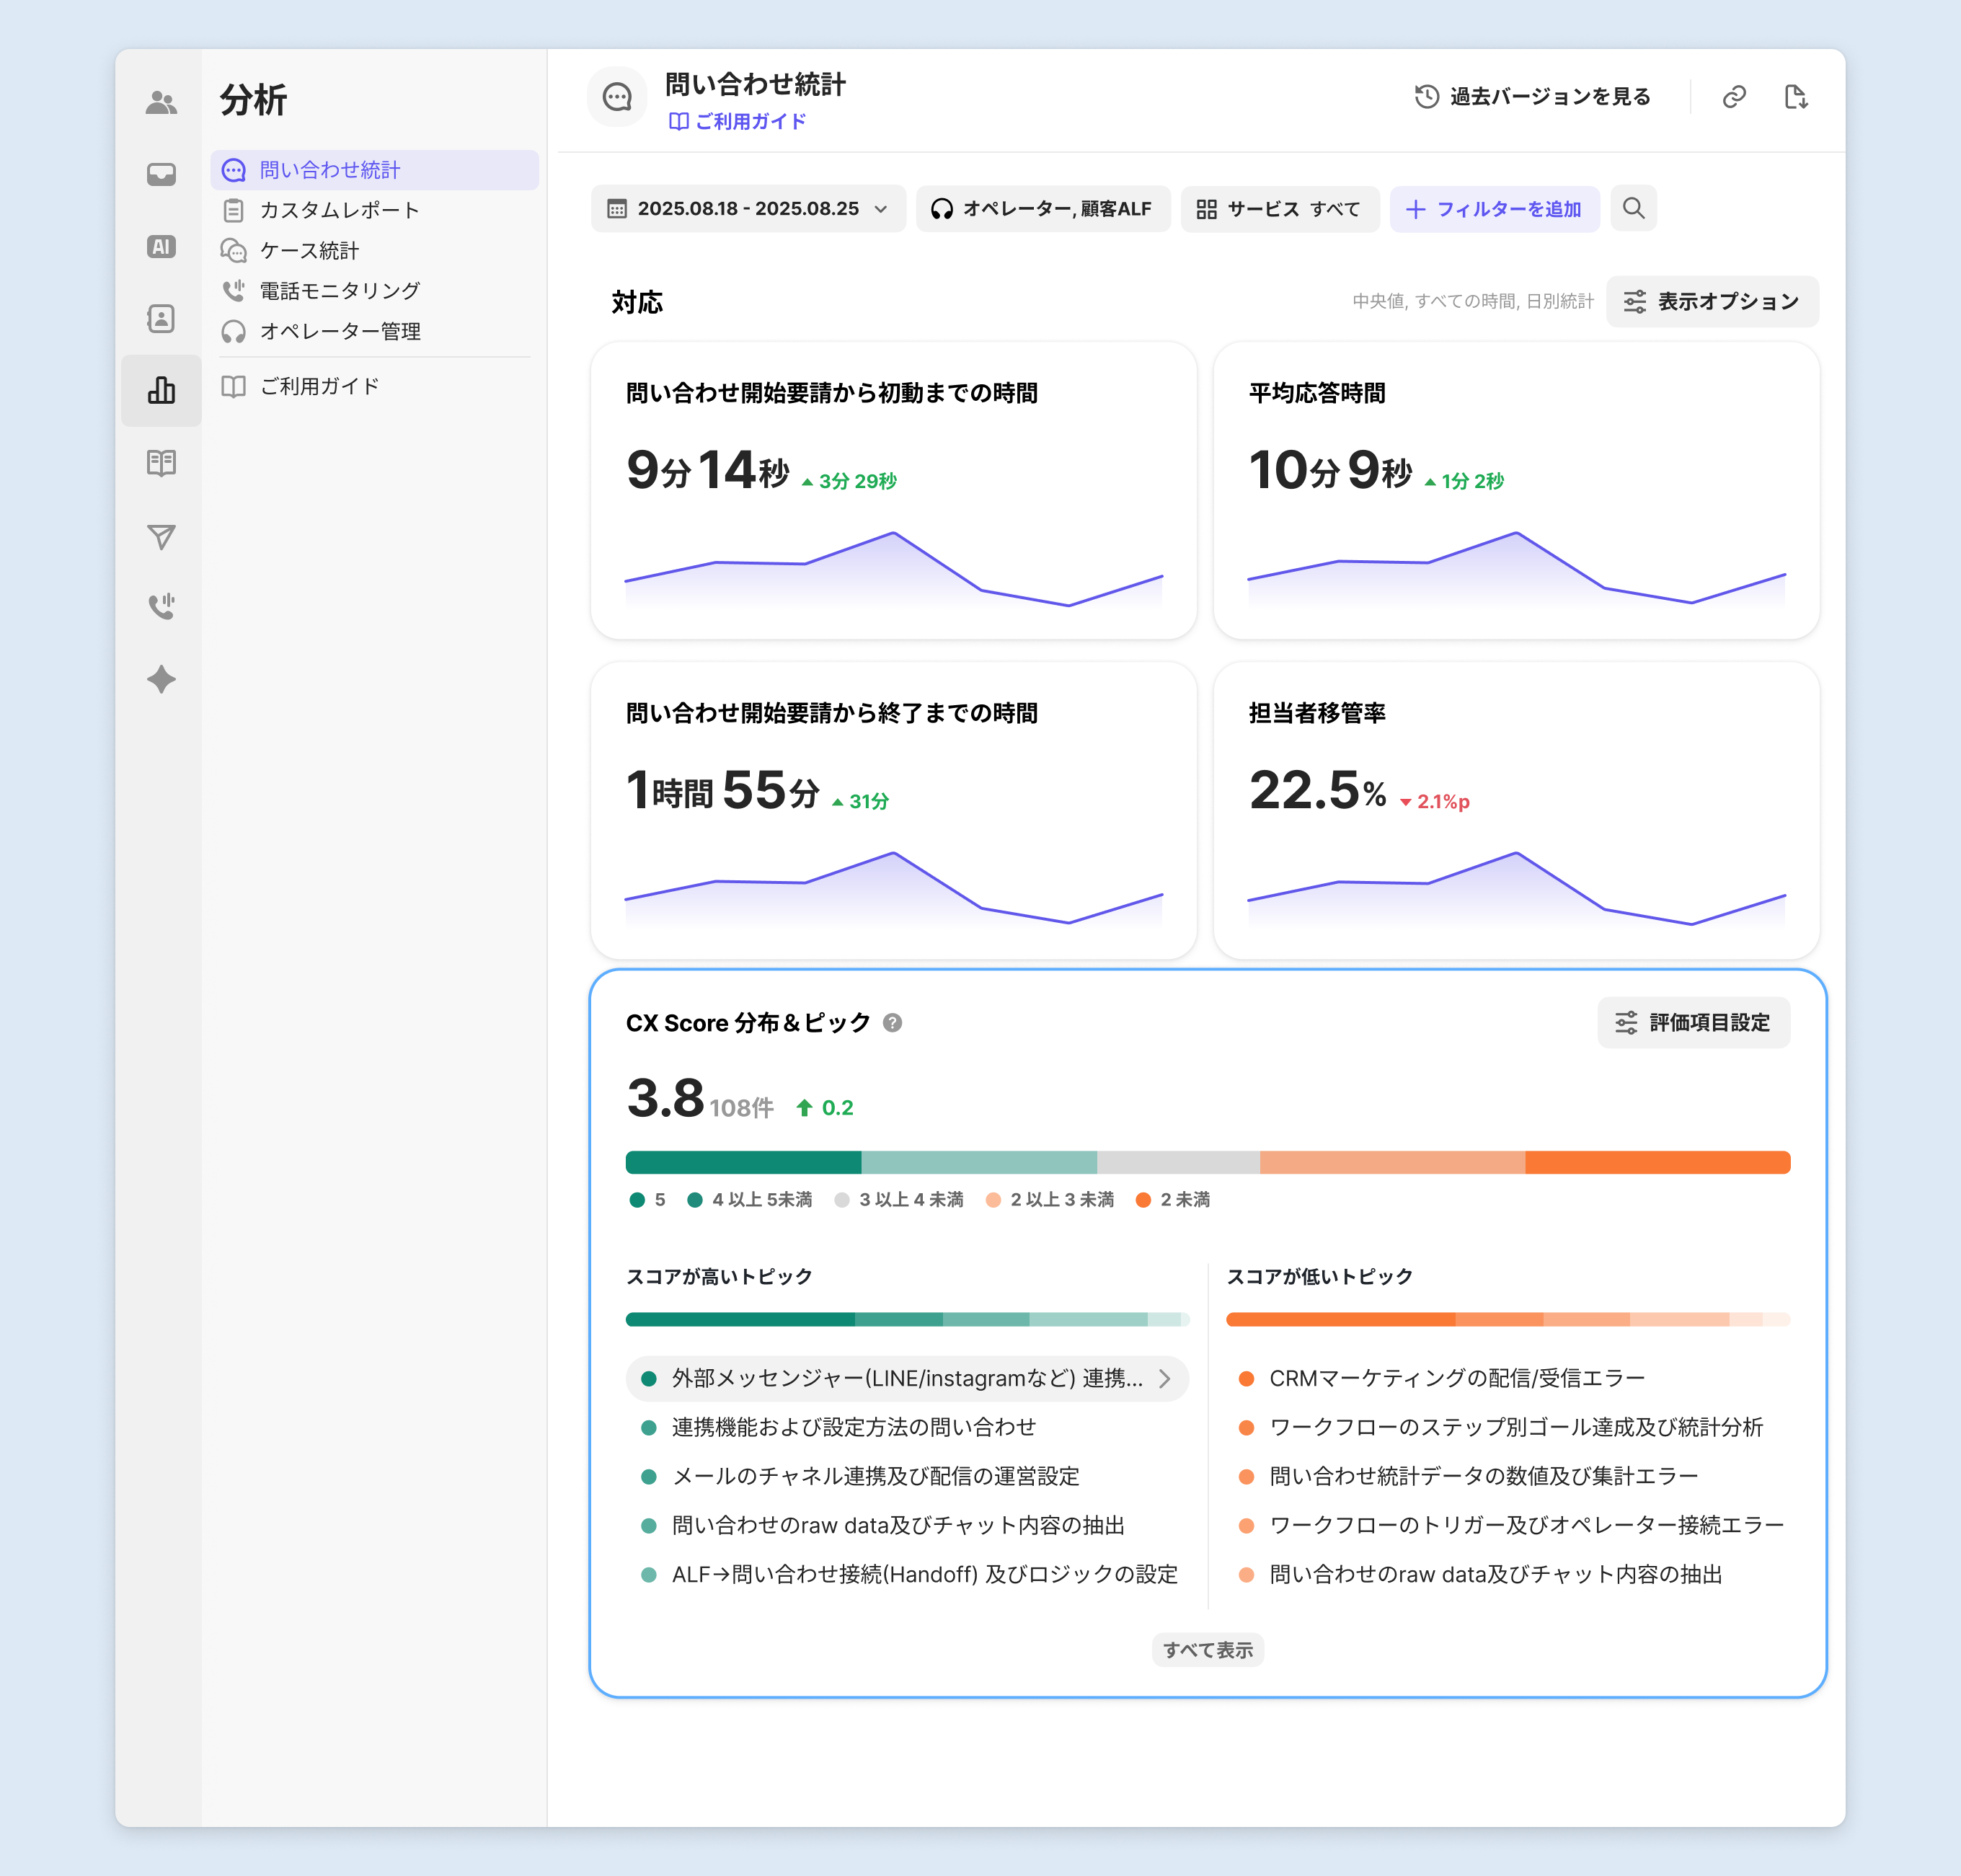
Task: Open the marketing paper-plane icon
Action: 161,537
